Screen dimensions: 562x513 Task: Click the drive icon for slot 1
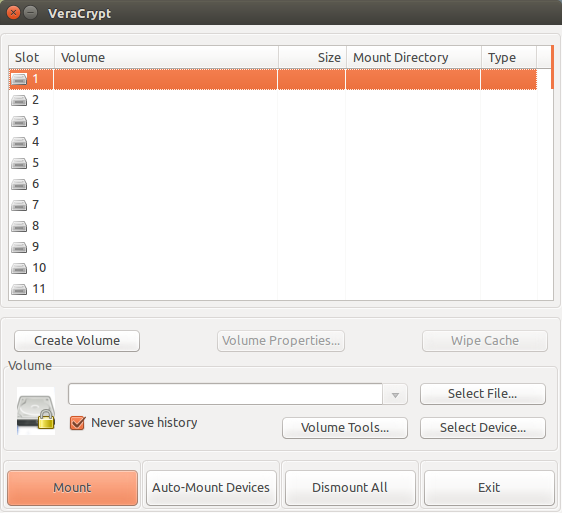point(19,79)
